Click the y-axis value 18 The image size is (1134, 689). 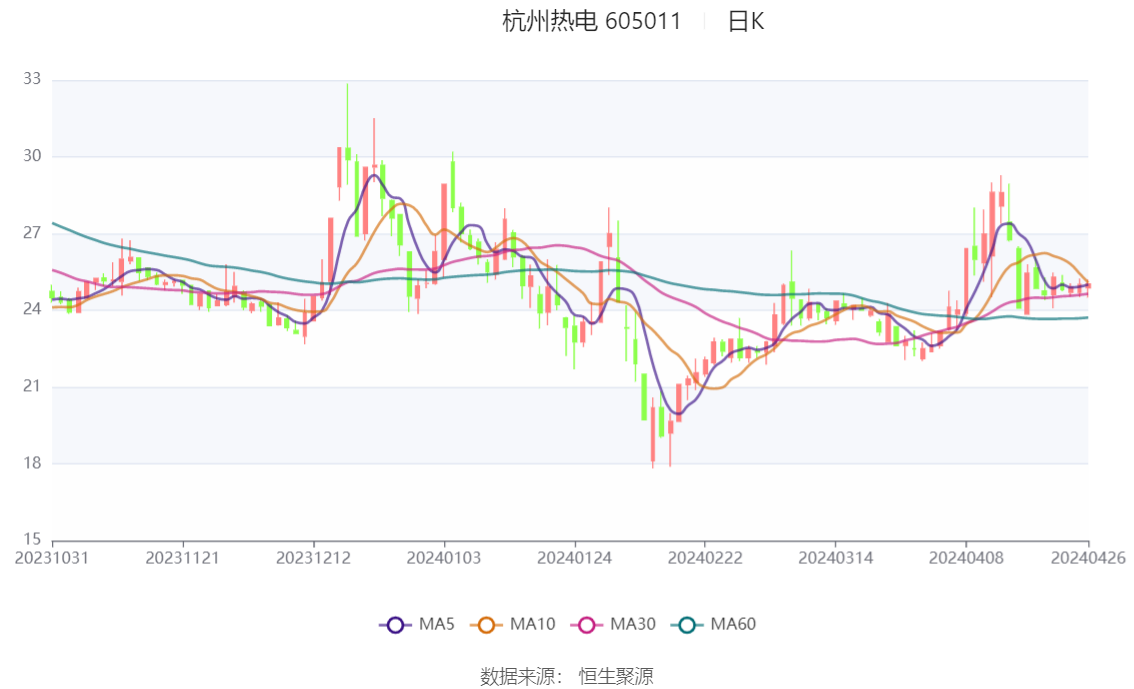[32, 463]
